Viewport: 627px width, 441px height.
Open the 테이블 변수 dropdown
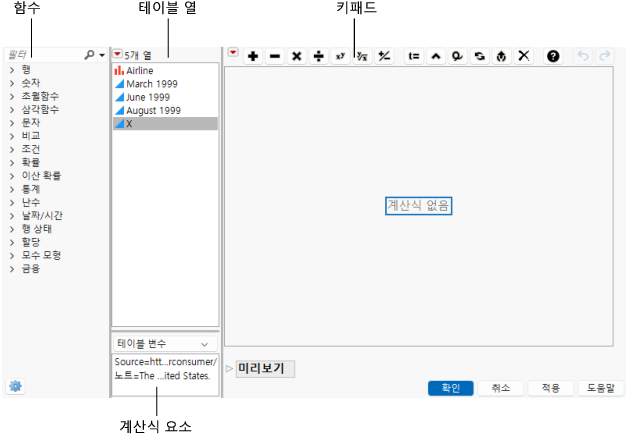coord(166,344)
